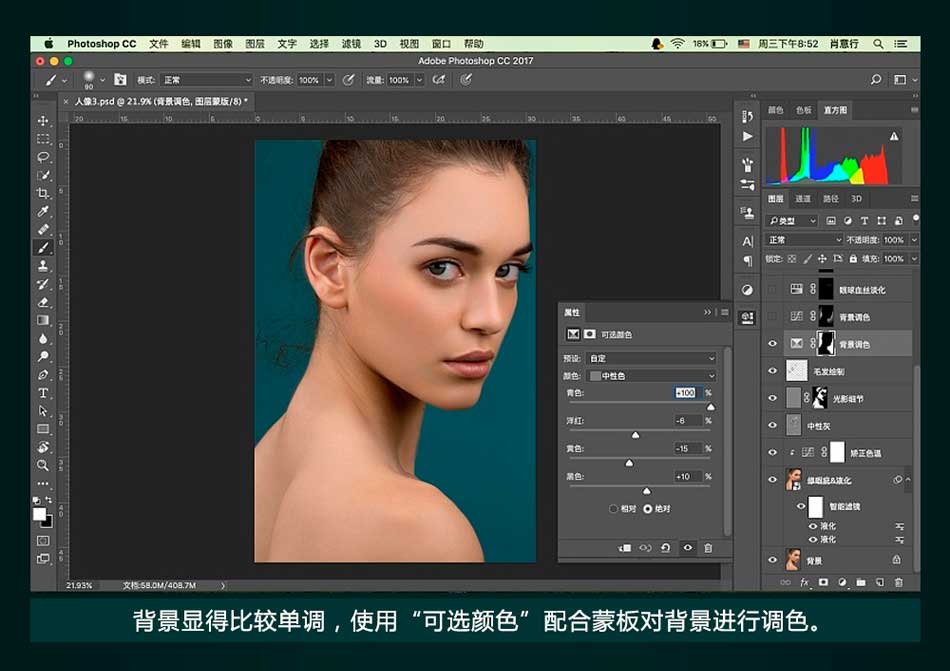Open the brush 模式 dropdown
This screenshot has height=671, width=950.
click(x=207, y=80)
